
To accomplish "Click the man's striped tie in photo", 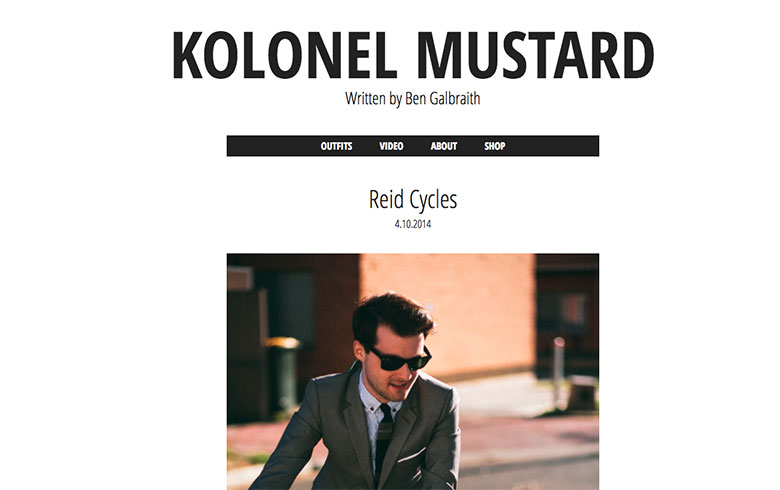I will point(384,440).
